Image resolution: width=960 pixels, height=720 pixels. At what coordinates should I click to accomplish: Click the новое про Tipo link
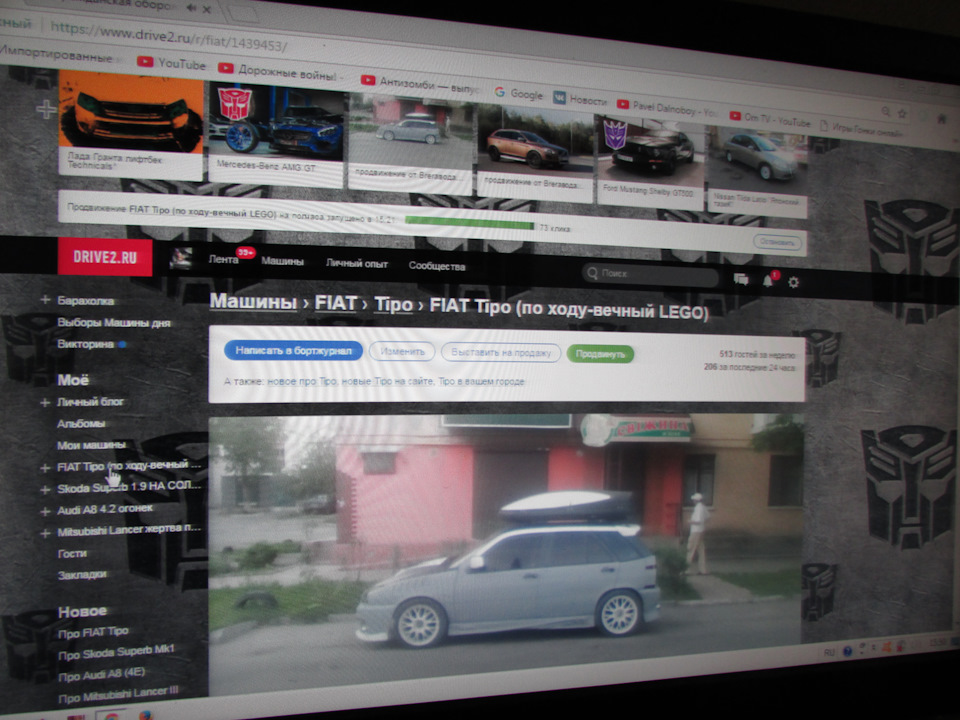[302, 381]
